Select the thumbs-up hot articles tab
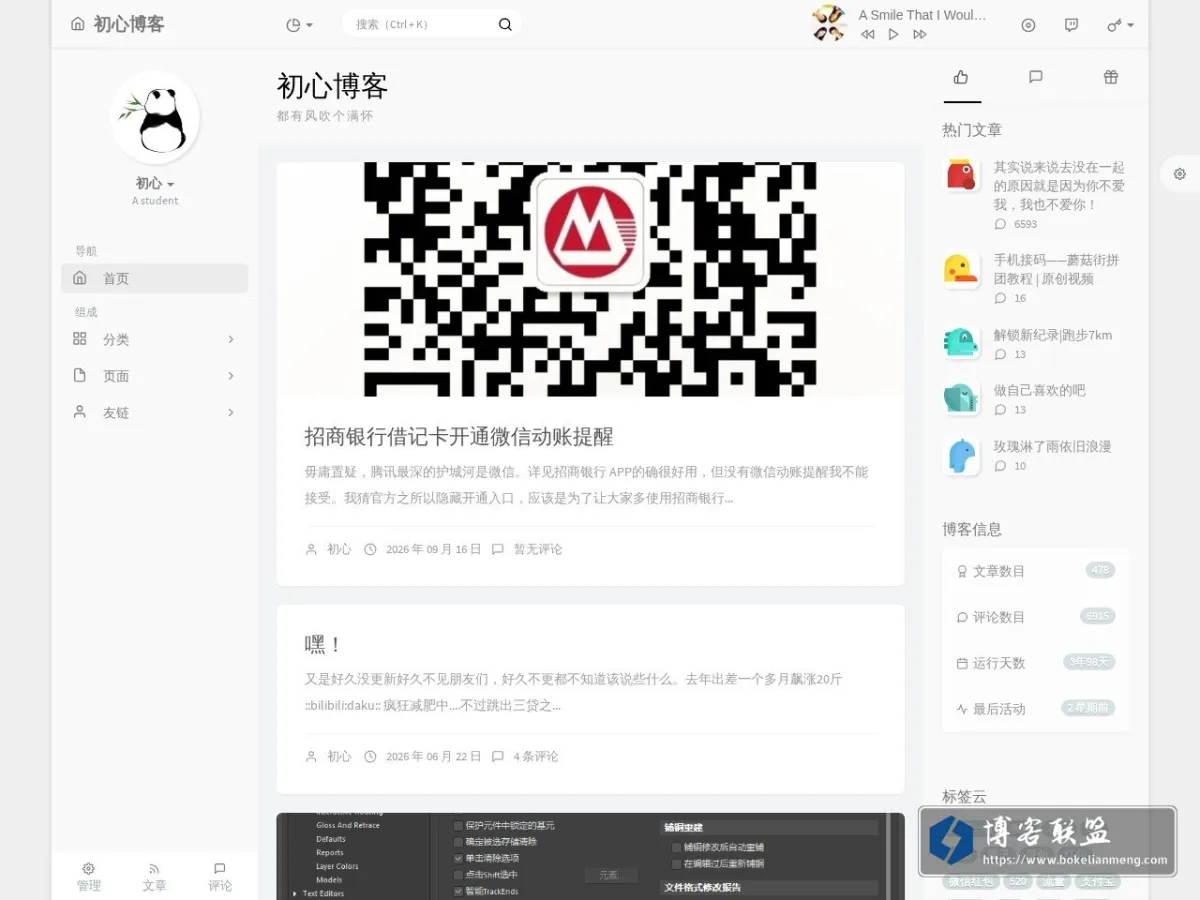Screen dimensions: 1200x900 tap(961, 77)
